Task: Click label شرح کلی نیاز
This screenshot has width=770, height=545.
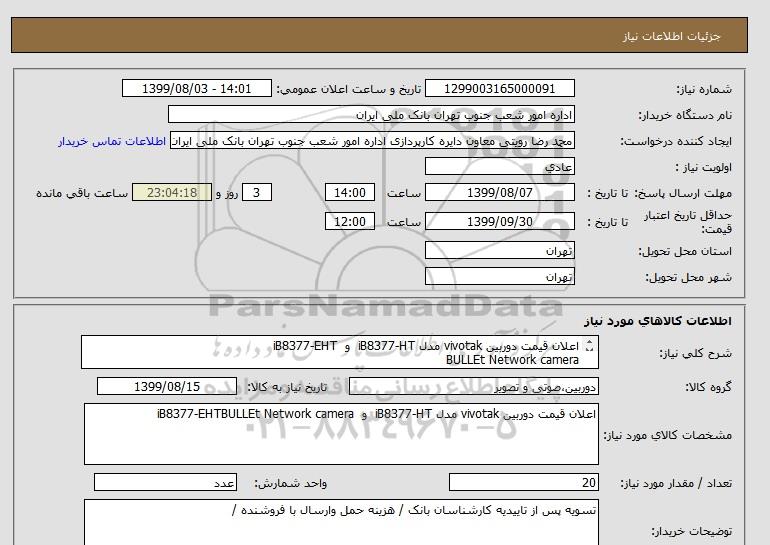Action: click(695, 353)
